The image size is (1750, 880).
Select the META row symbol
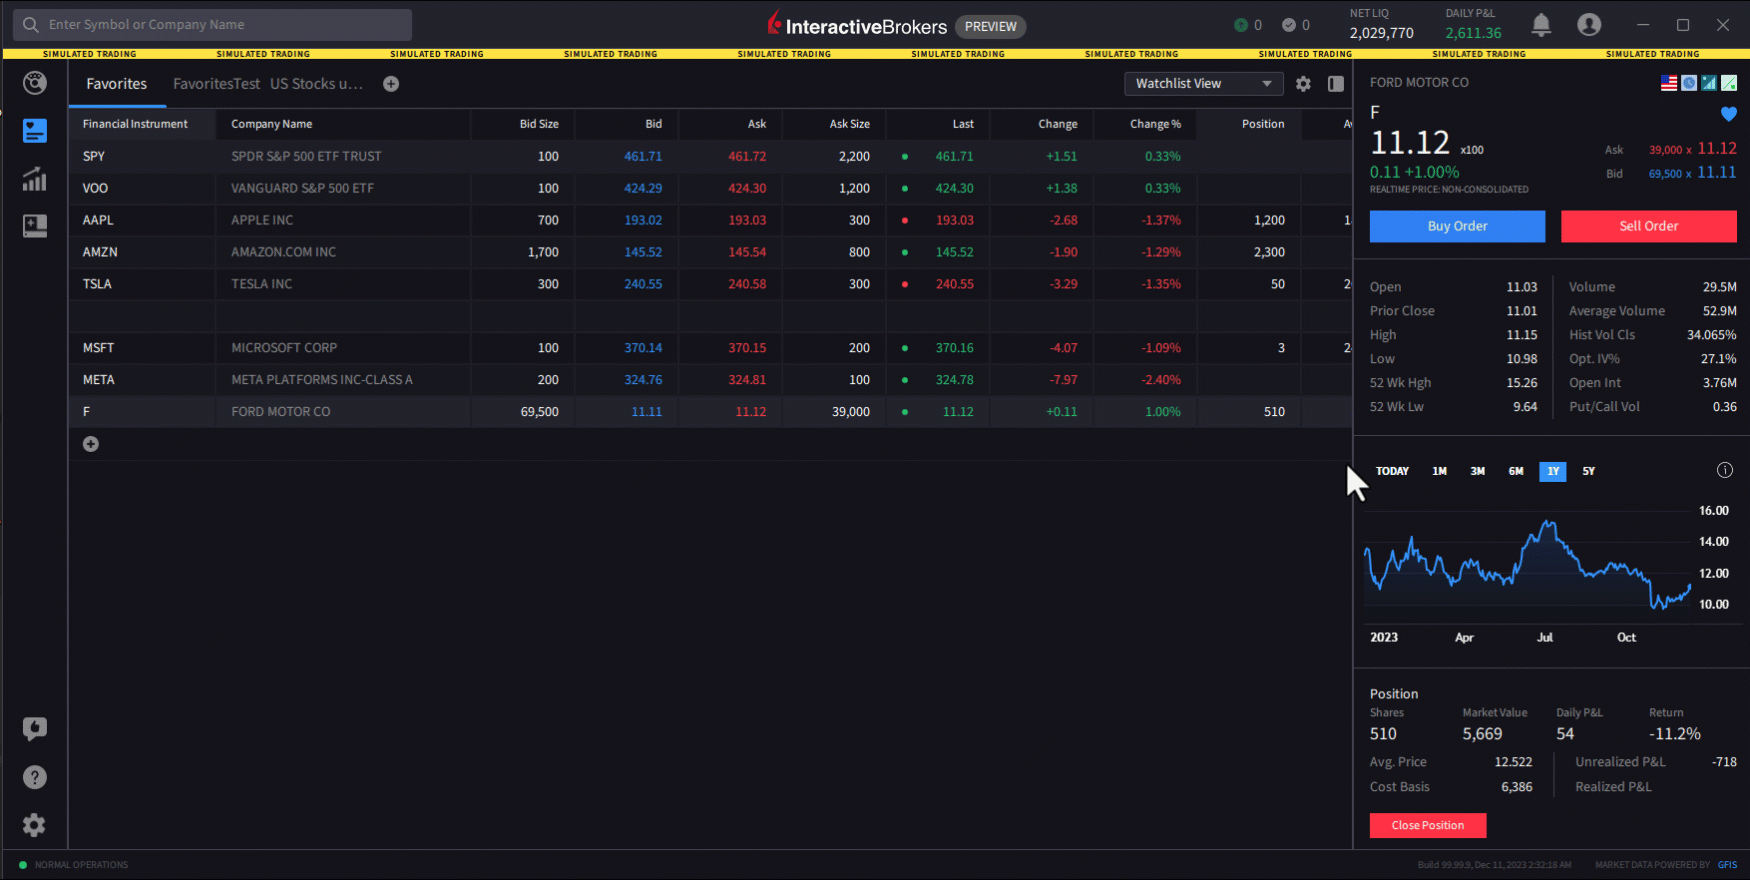pyautogui.click(x=99, y=380)
